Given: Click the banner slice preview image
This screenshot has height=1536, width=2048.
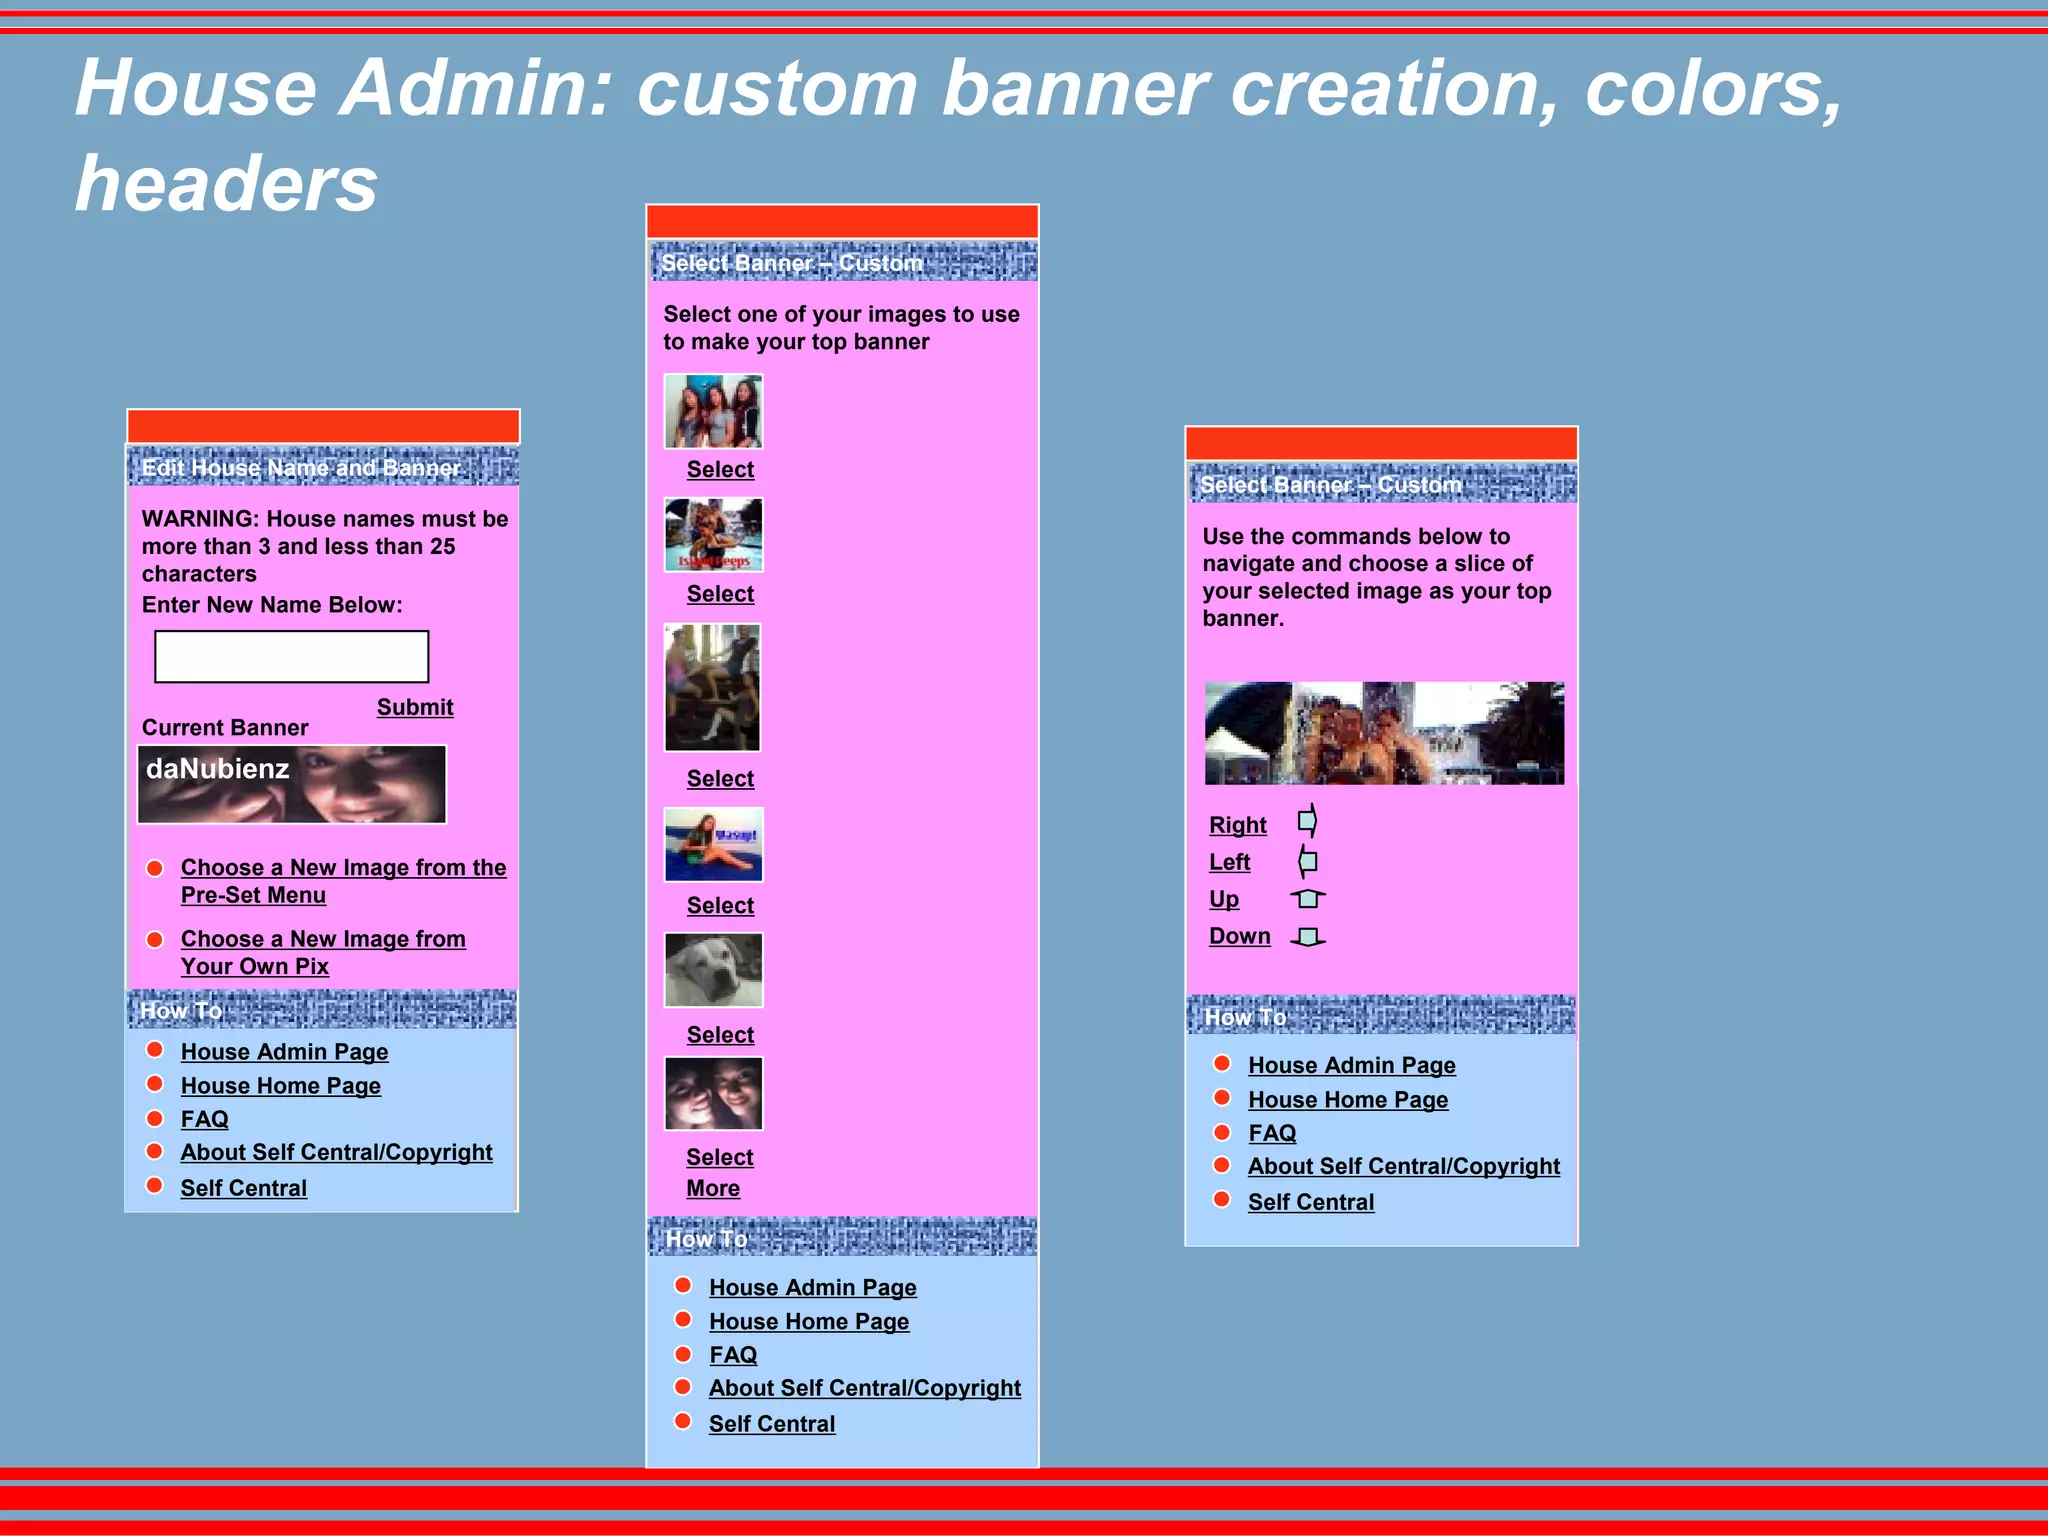Looking at the screenshot, I should click(1384, 733).
